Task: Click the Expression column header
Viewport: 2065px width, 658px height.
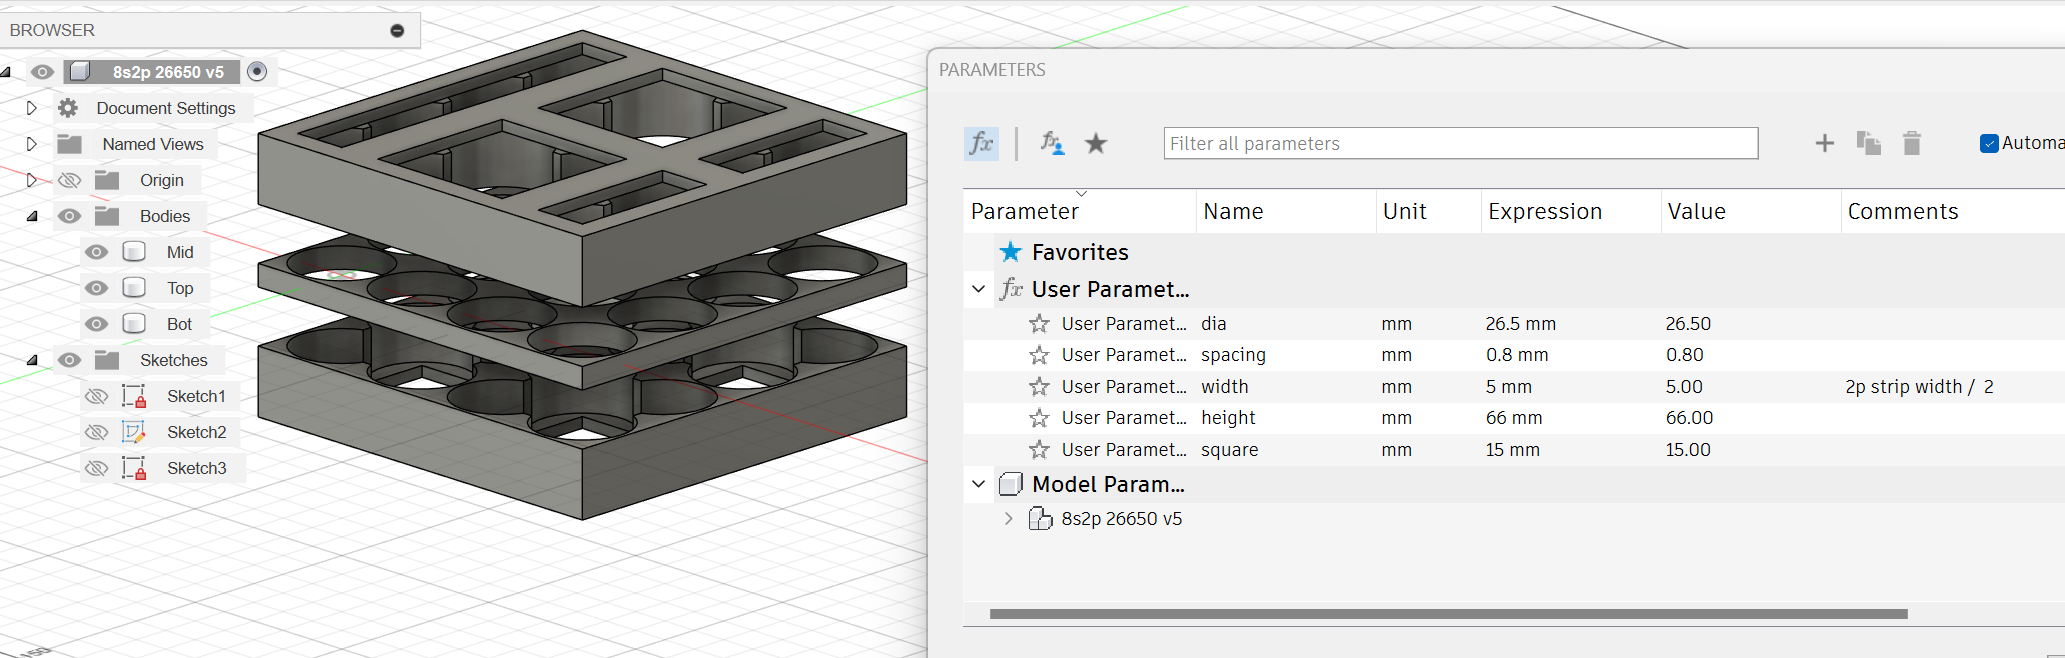Action: coord(1571,211)
